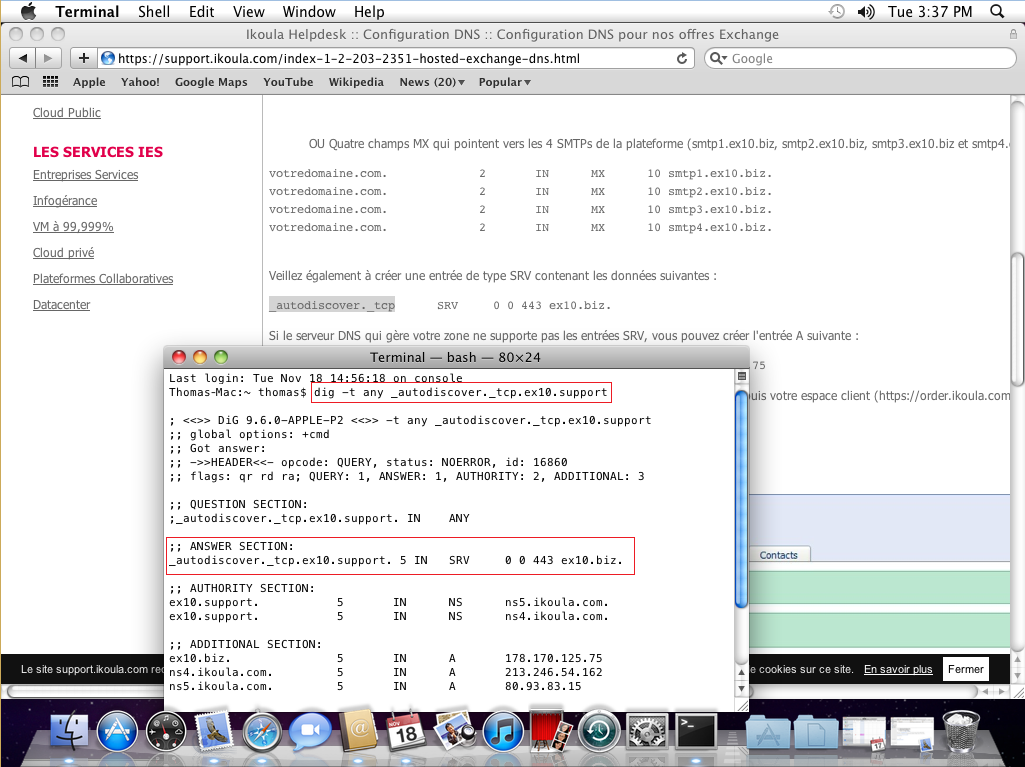Launch Mail from the Dock

(x=213, y=730)
